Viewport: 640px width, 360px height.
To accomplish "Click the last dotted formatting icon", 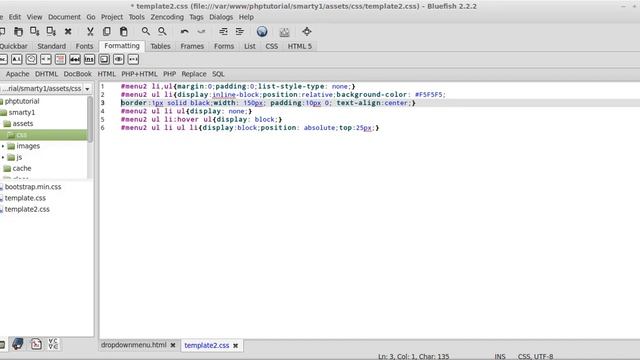I will (x=133, y=60).
